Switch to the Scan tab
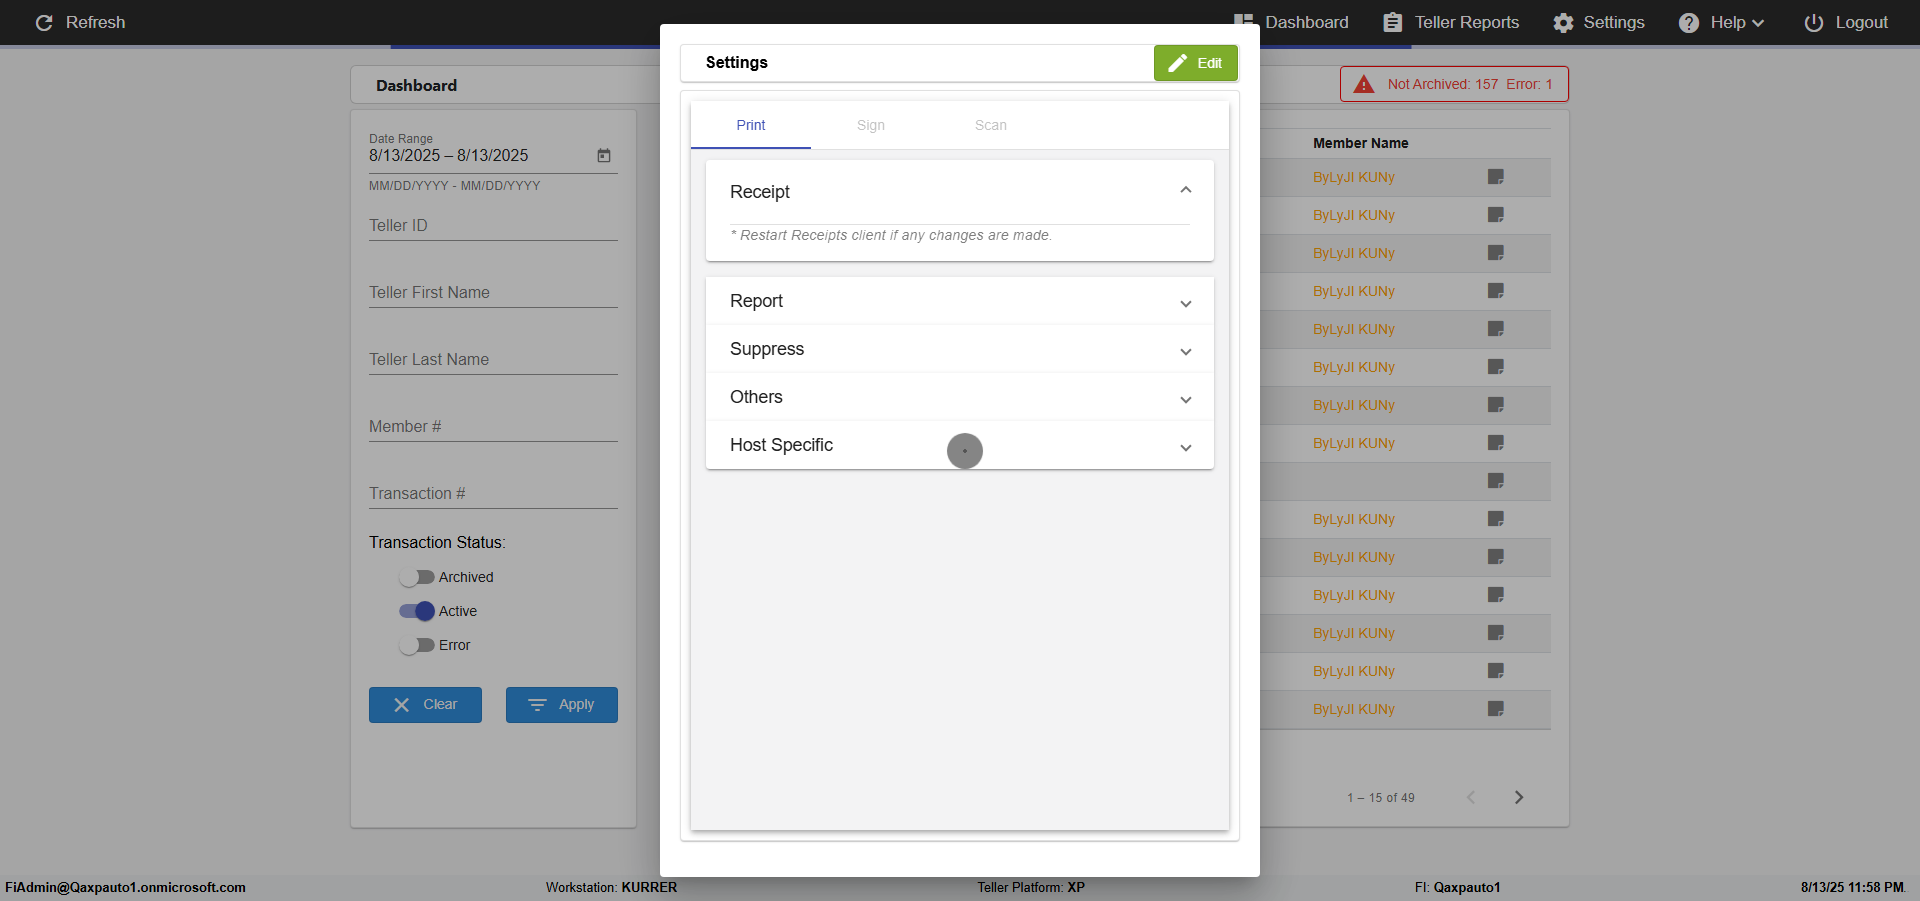The width and height of the screenshot is (1920, 901). coord(991,125)
